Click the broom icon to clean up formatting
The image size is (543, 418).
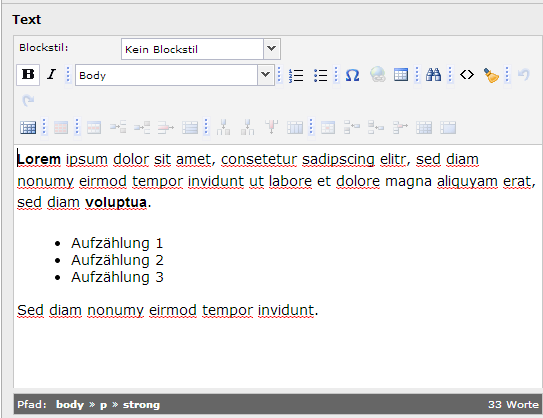pyautogui.click(x=491, y=75)
